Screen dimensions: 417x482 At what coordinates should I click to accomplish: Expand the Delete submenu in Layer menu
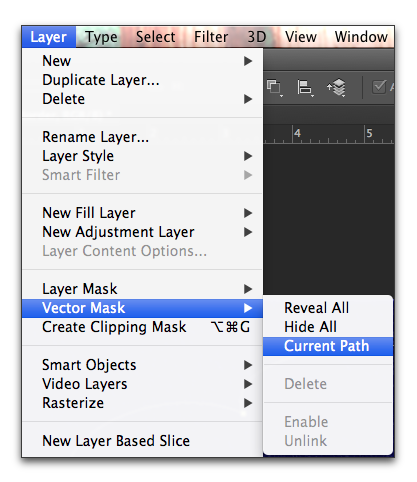coord(142,99)
